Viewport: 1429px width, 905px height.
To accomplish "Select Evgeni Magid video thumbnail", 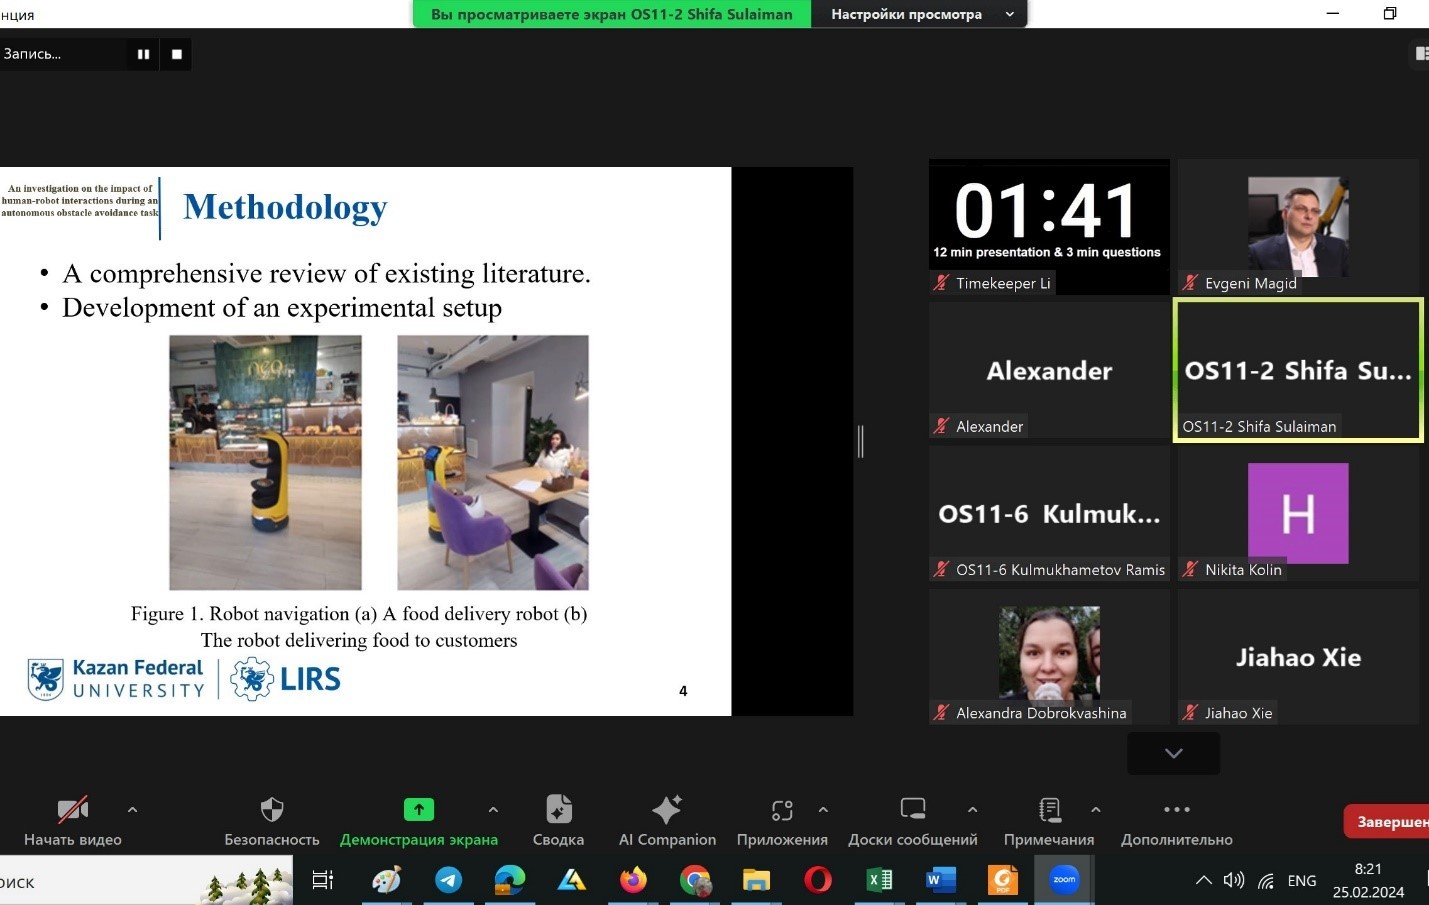I will pos(1297,228).
